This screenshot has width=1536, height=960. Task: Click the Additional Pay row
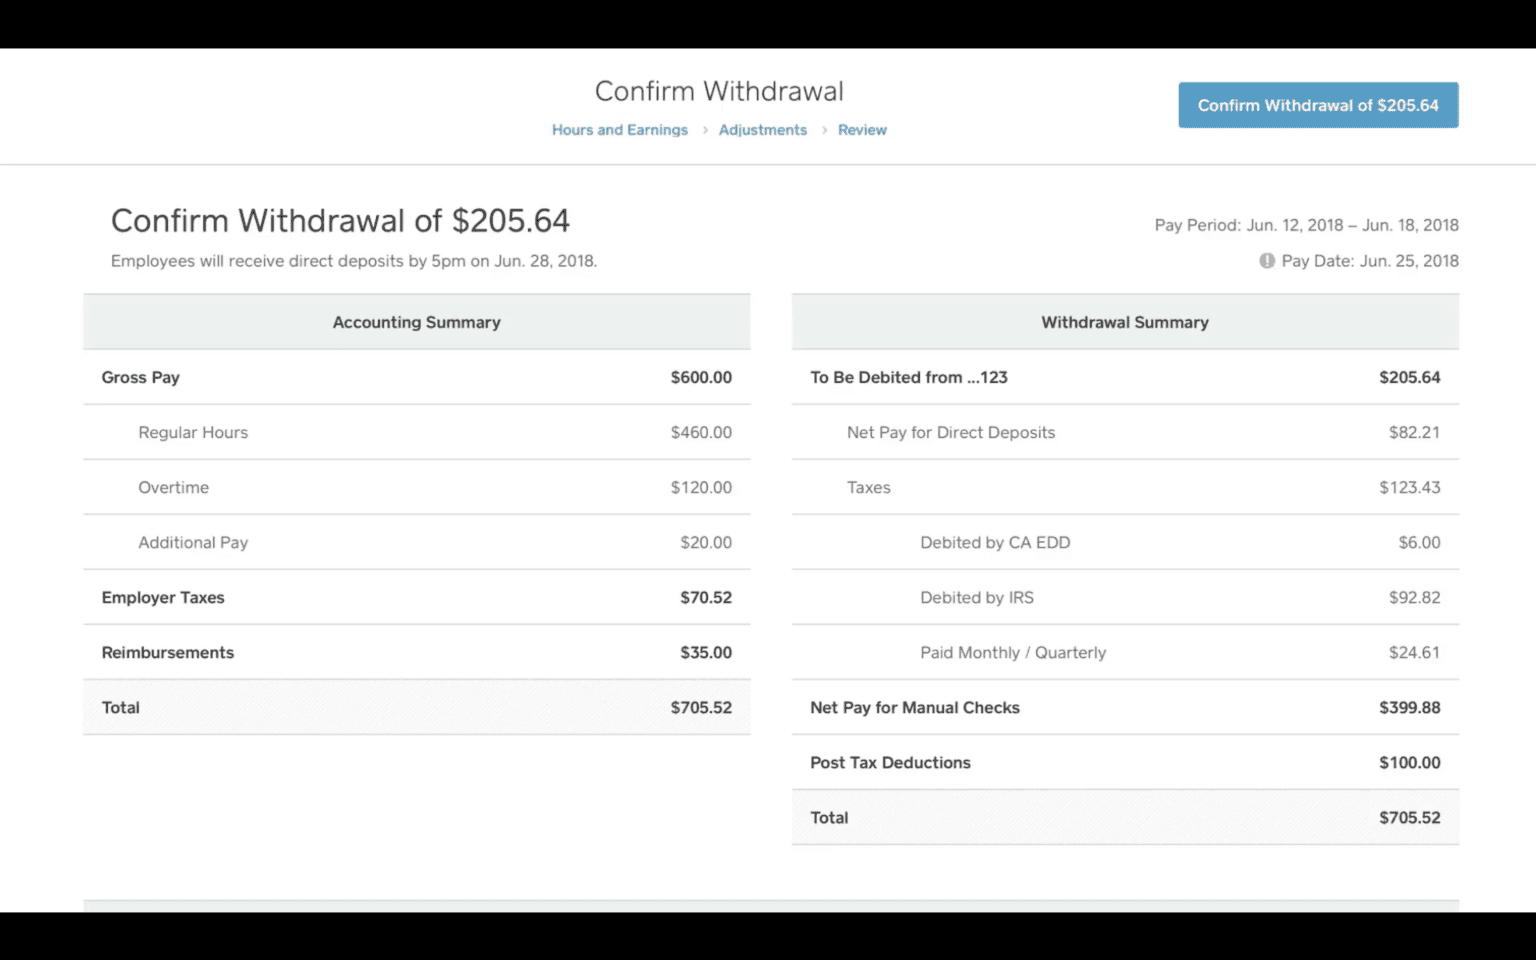416,542
